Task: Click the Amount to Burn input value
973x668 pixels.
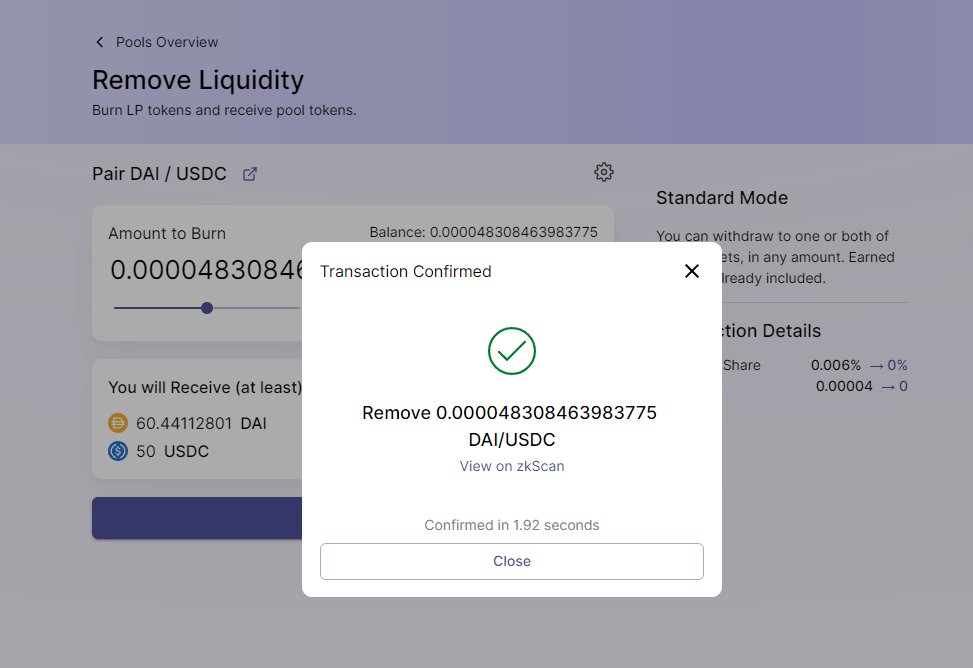Action: (207, 270)
